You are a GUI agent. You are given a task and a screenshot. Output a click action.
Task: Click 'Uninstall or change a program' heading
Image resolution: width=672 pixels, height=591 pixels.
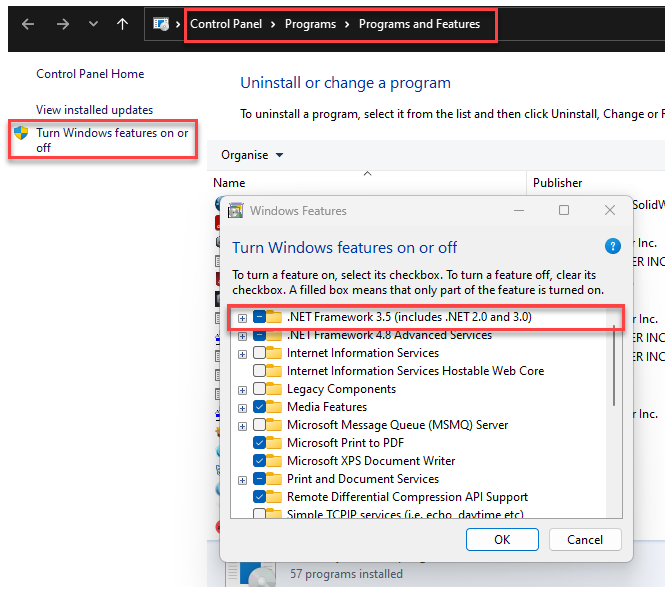click(x=345, y=83)
